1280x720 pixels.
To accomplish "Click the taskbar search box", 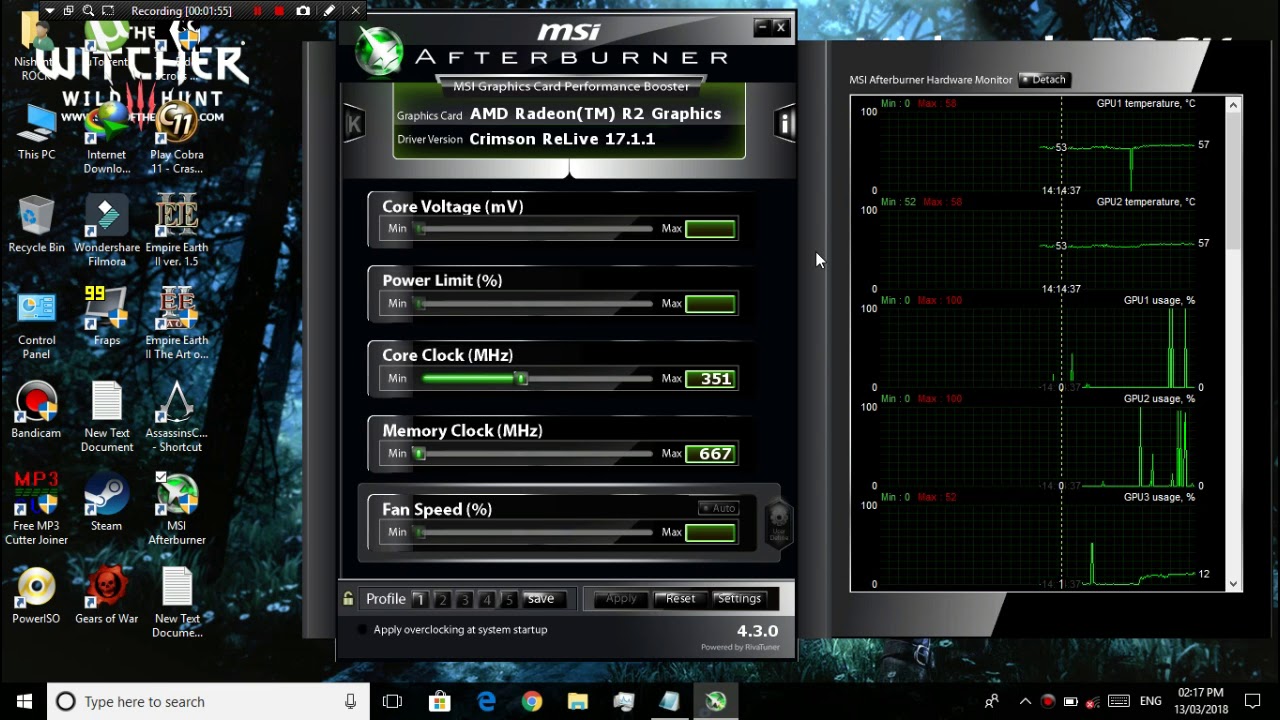I will point(207,702).
